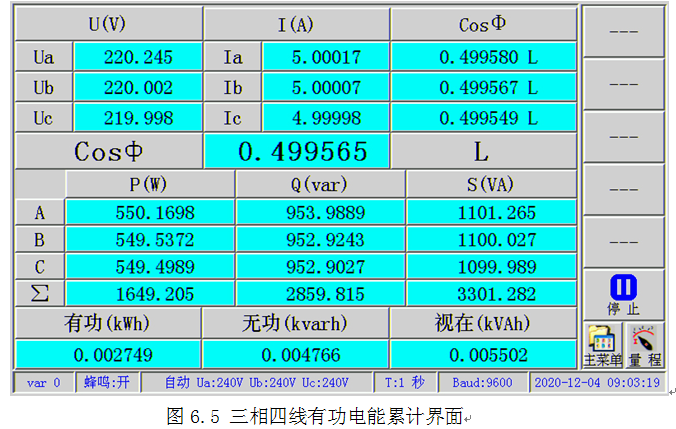
Task: Click the Ib current value 5.00007
Action: [326, 88]
